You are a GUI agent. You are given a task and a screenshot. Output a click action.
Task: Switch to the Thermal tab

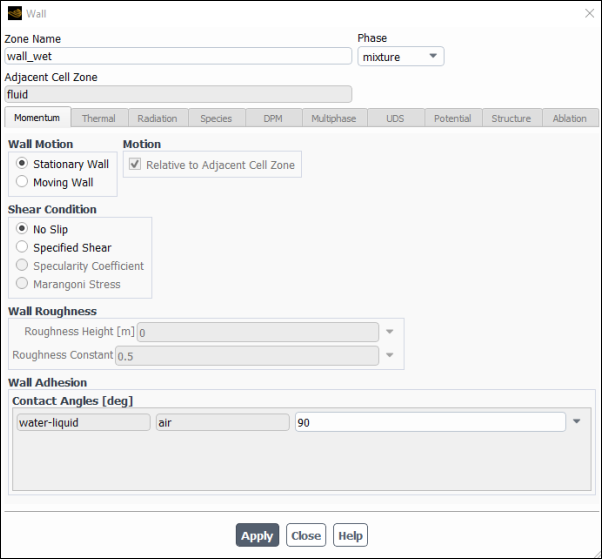[x=99, y=118]
